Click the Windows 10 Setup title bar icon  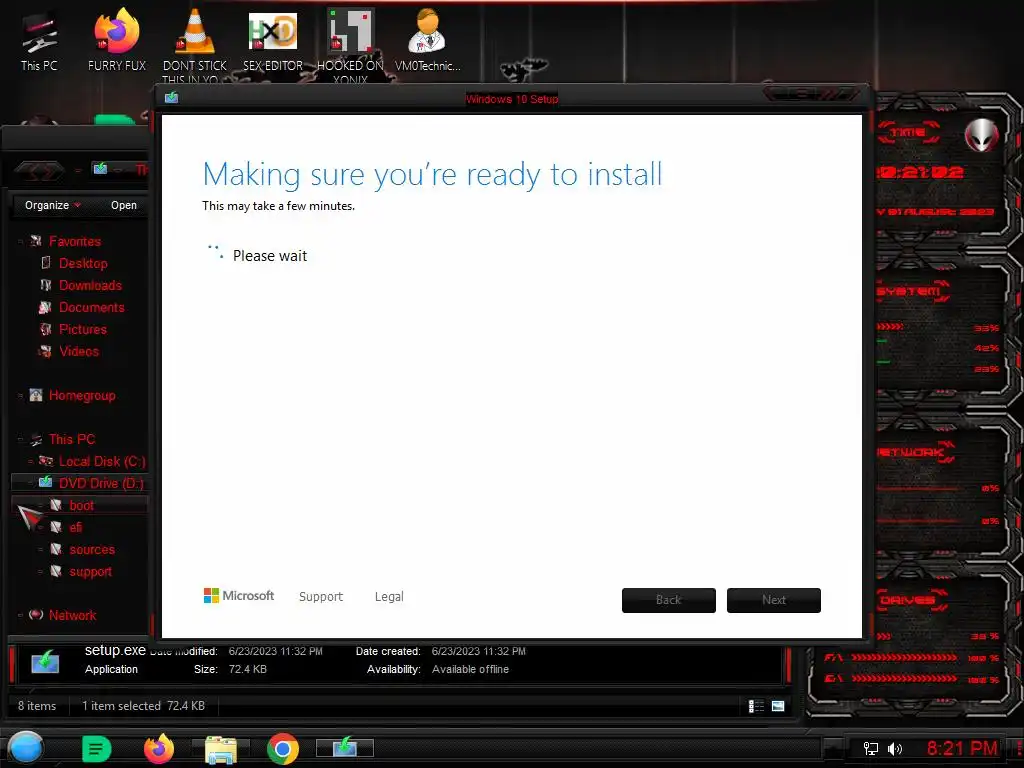pyautogui.click(x=172, y=97)
